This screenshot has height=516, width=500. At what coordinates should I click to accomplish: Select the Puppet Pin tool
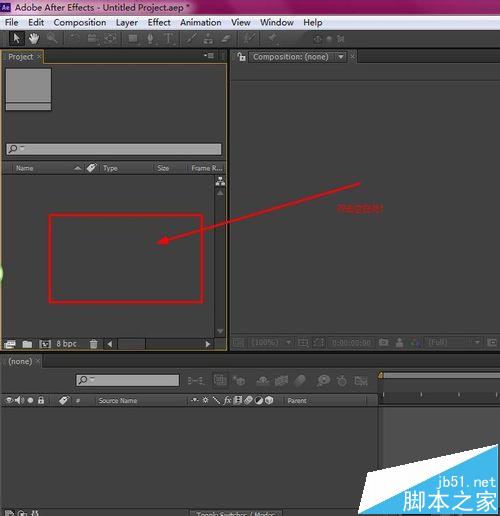pyautogui.click(x=273, y=39)
